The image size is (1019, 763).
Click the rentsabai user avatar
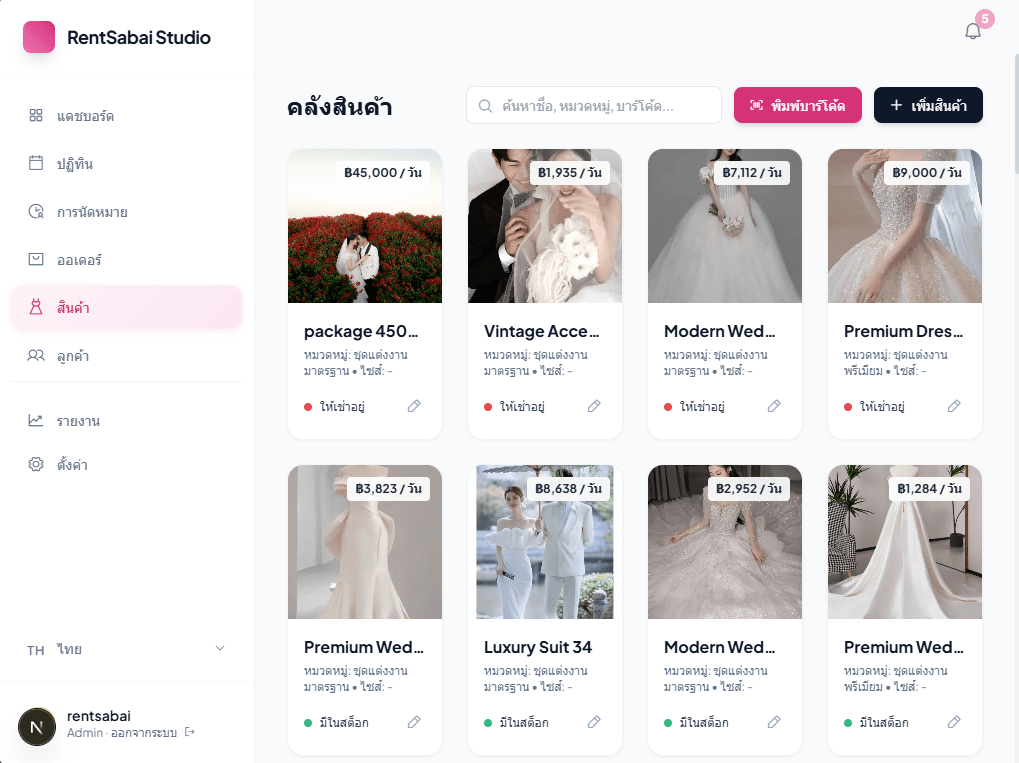click(x=37, y=726)
